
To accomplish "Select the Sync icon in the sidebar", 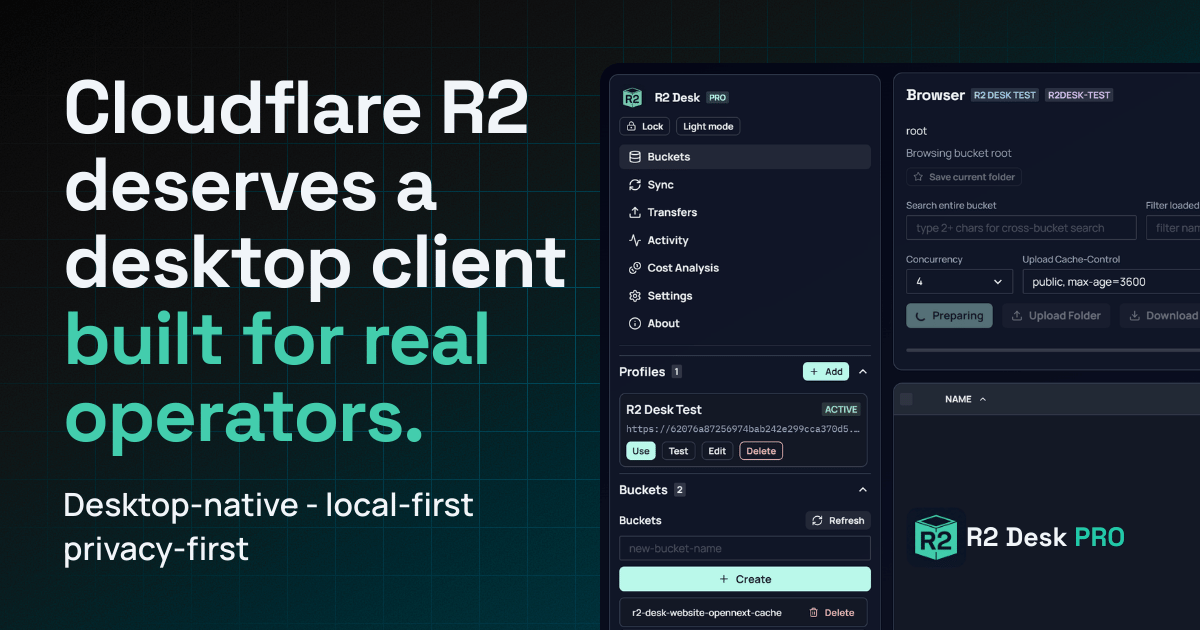I will coord(663,184).
